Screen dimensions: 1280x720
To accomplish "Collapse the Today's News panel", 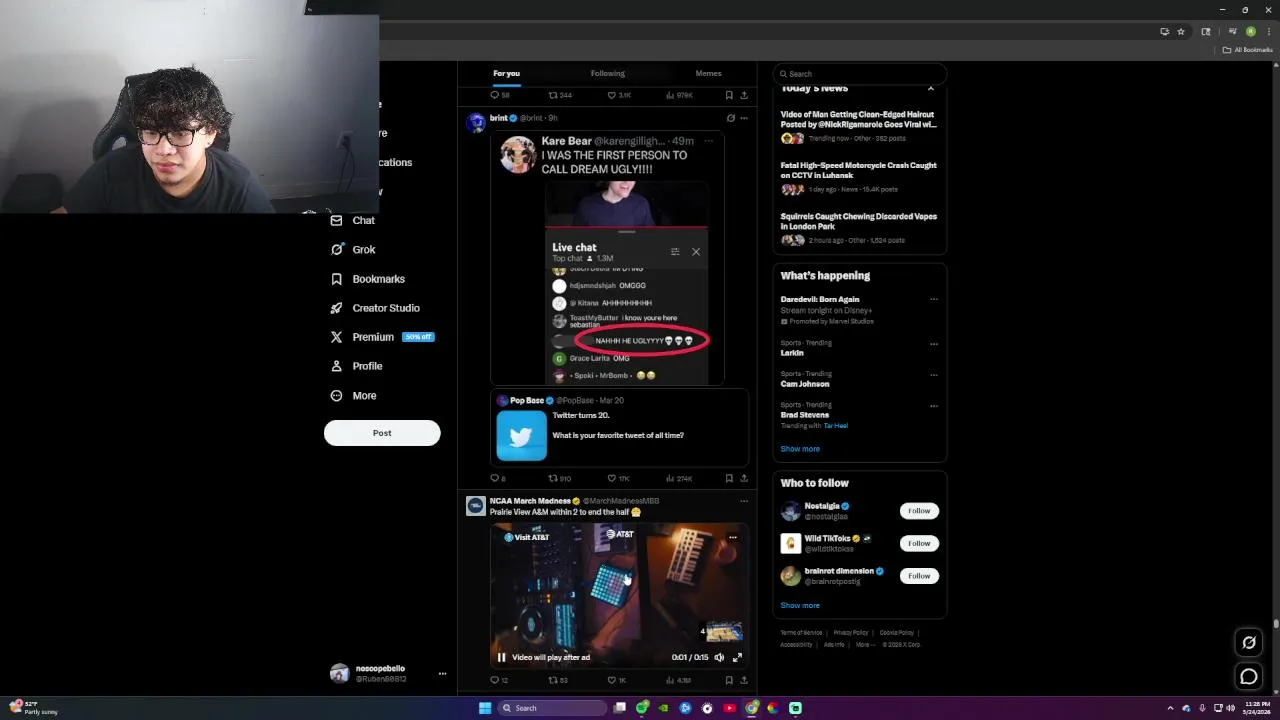I will pos(930,89).
